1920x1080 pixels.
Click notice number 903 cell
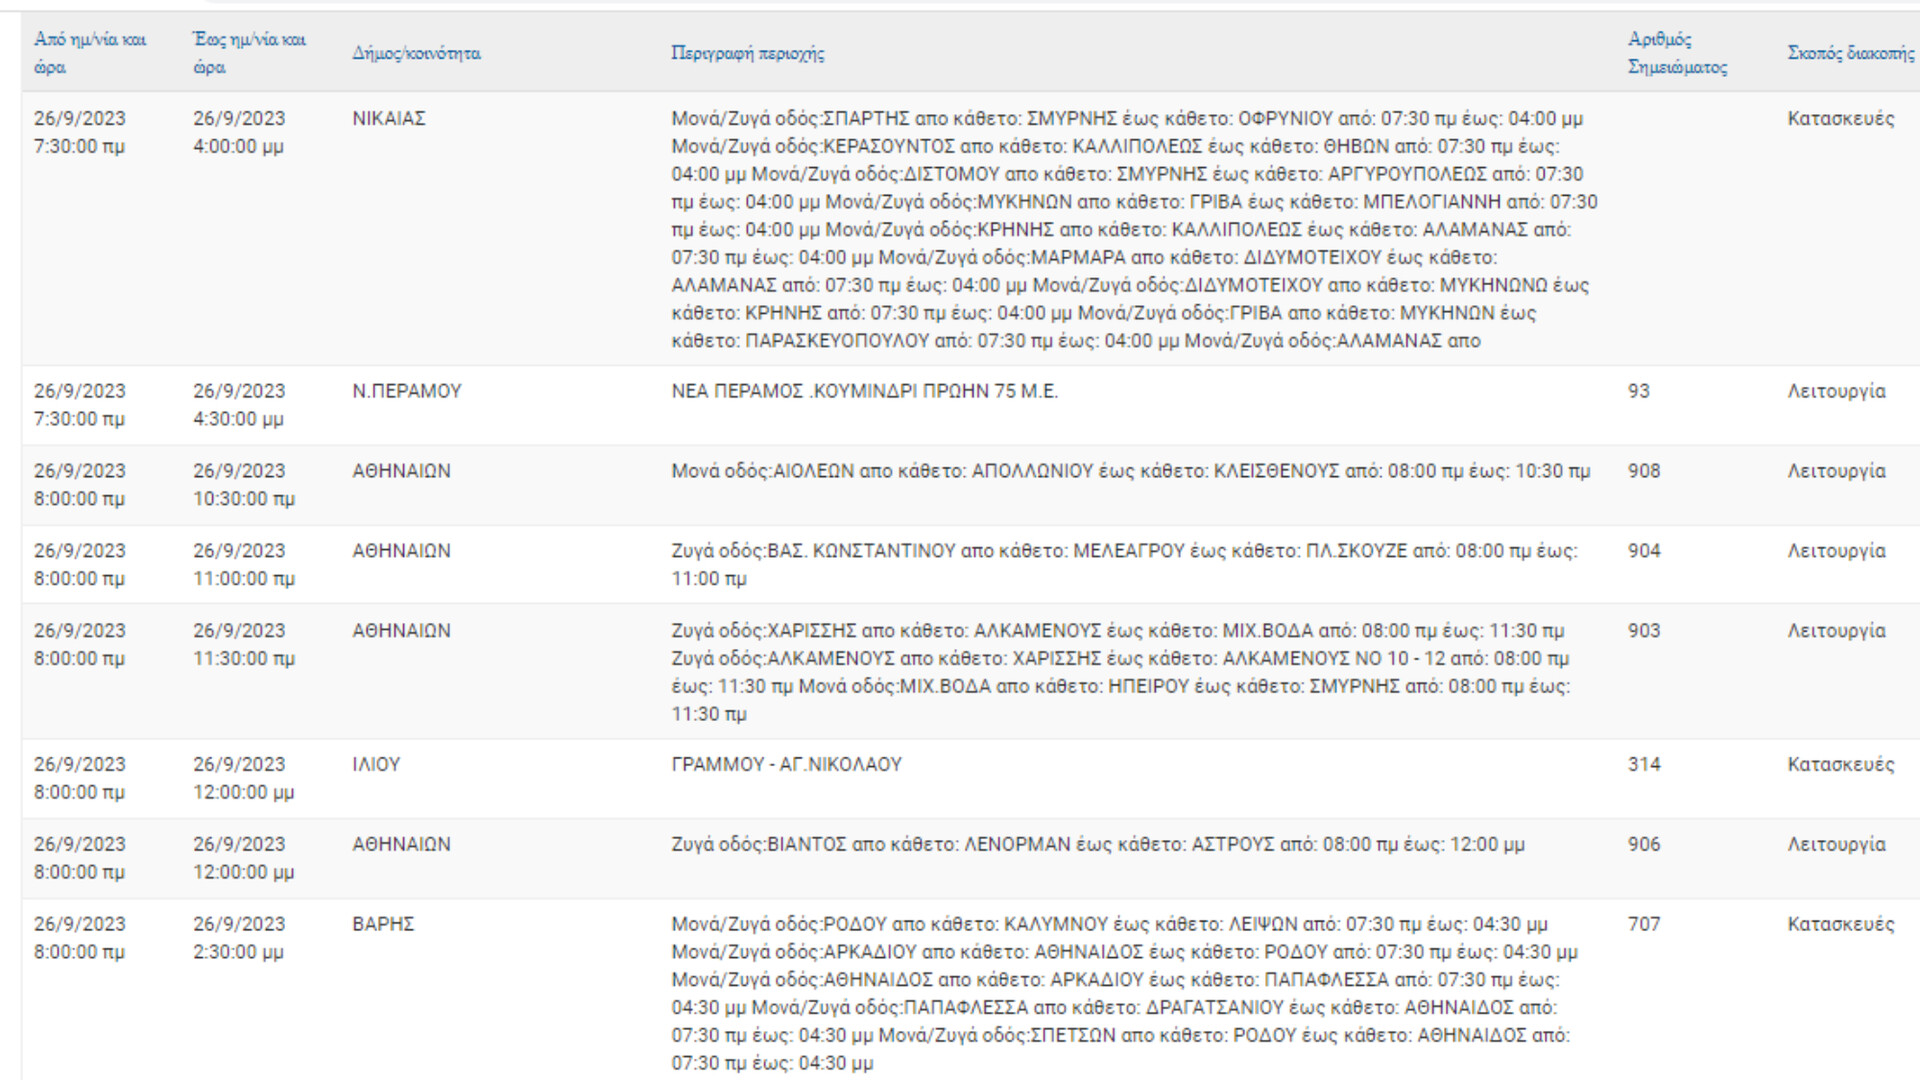click(1644, 631)
